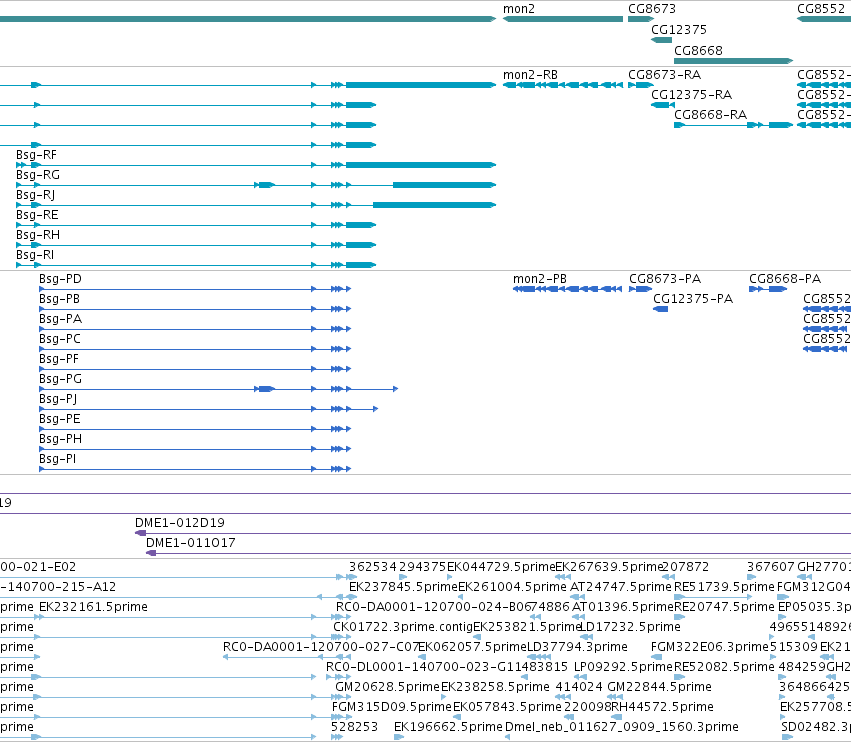Click the Bsg-RG transcript label
This screenshot has width=851, height=742.
click(38, 175)
